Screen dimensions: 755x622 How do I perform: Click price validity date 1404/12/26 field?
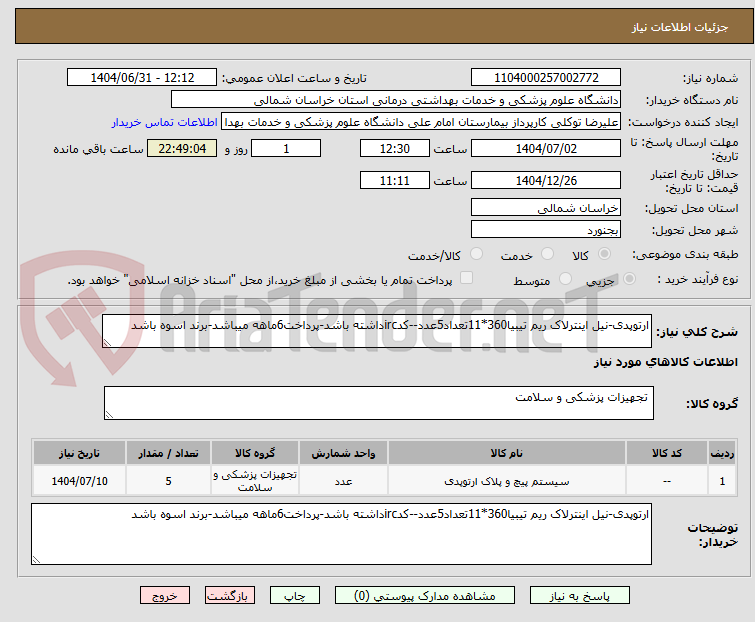tap(546, 181)
